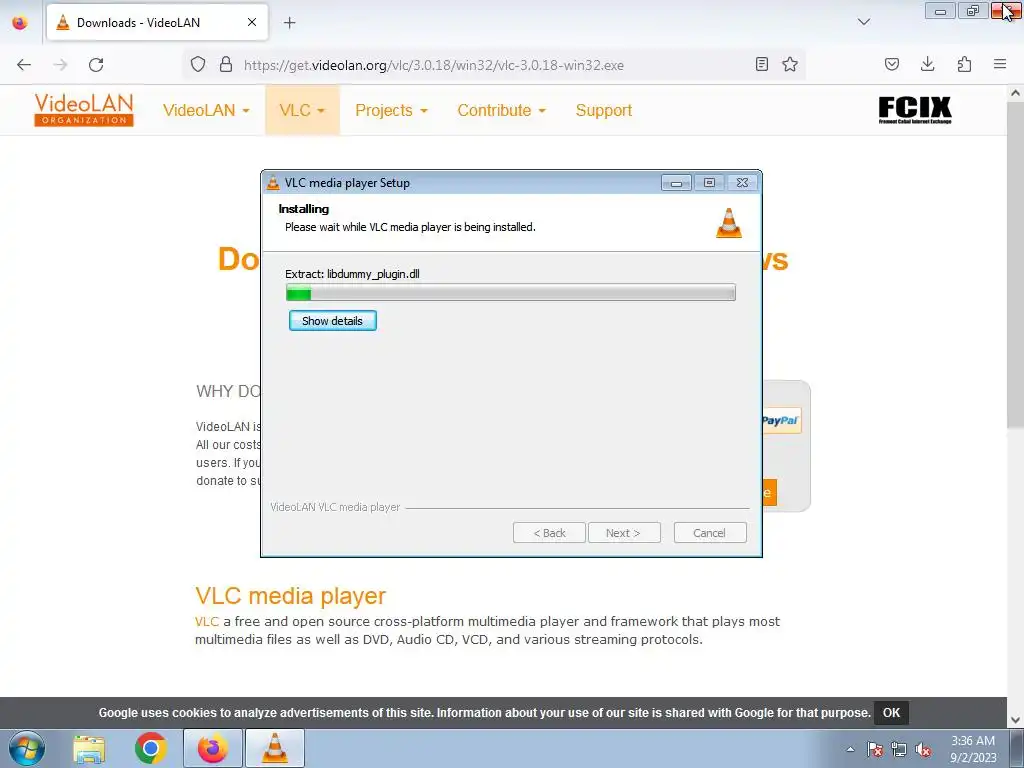Click the PayPal donate button
The image size is (1024, 768).
point(780,421)
